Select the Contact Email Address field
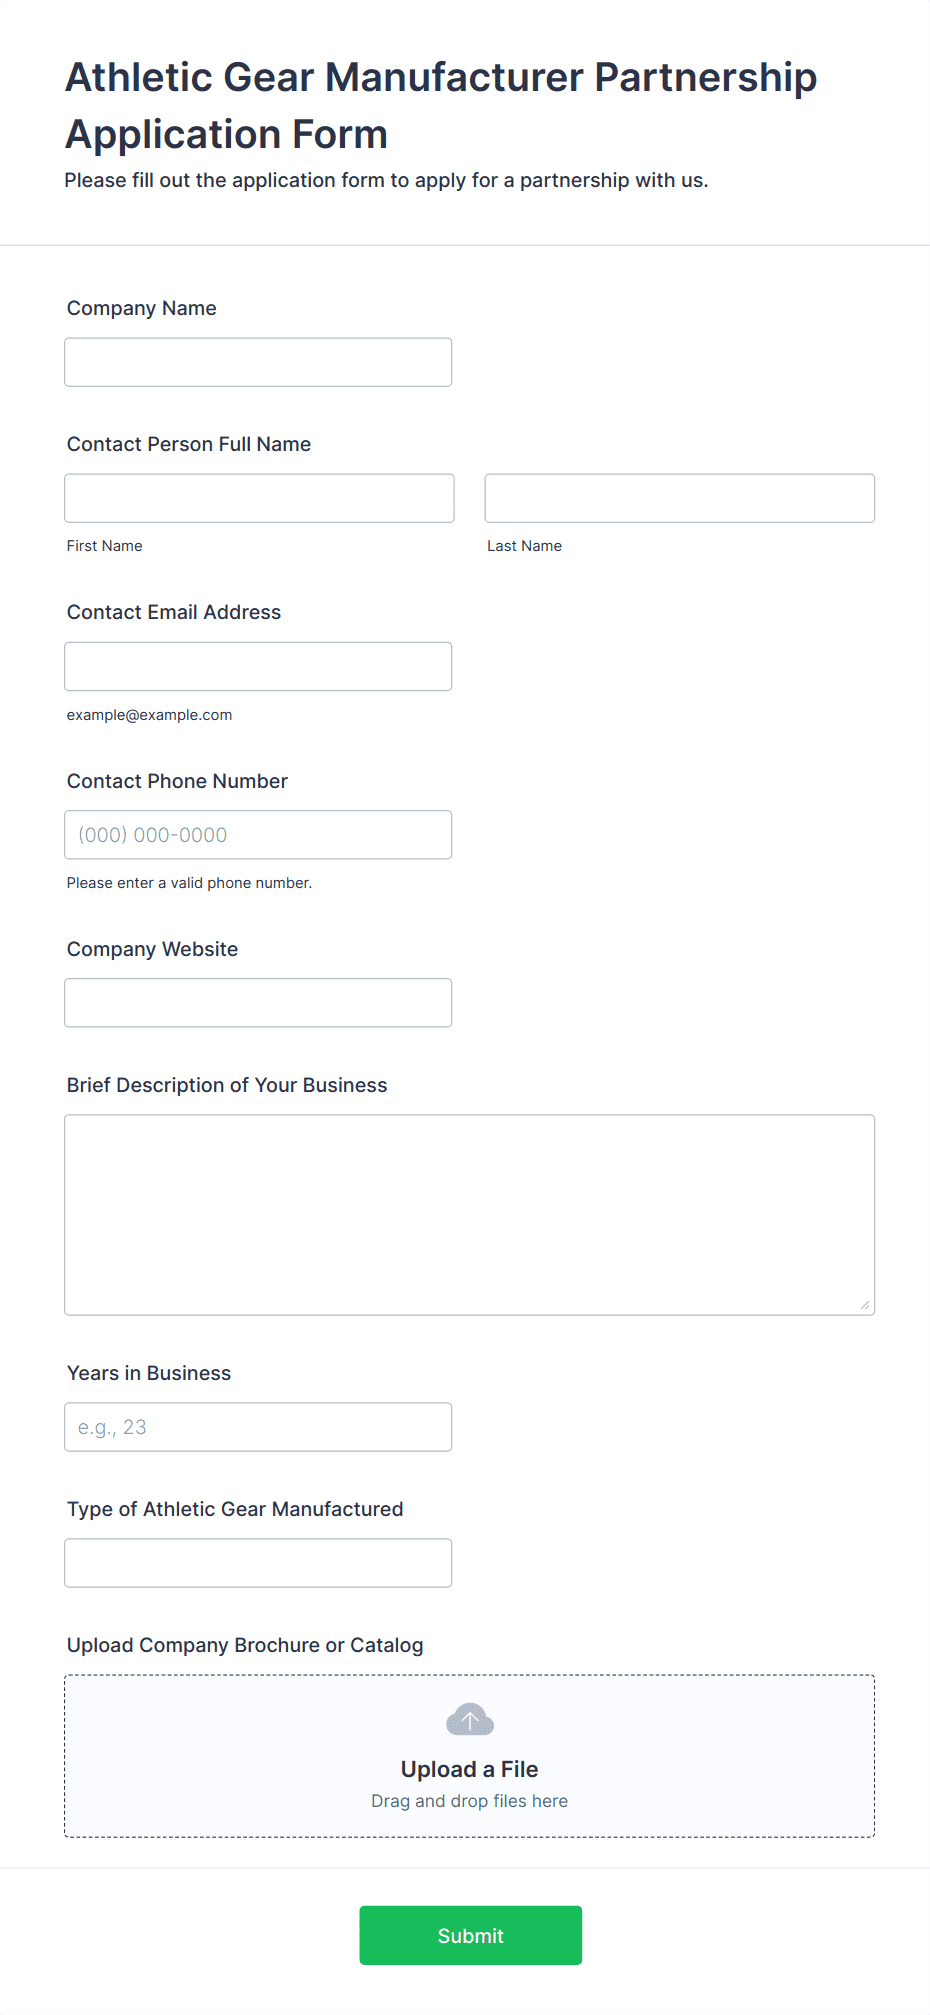930x2015 pixels. 258,666
